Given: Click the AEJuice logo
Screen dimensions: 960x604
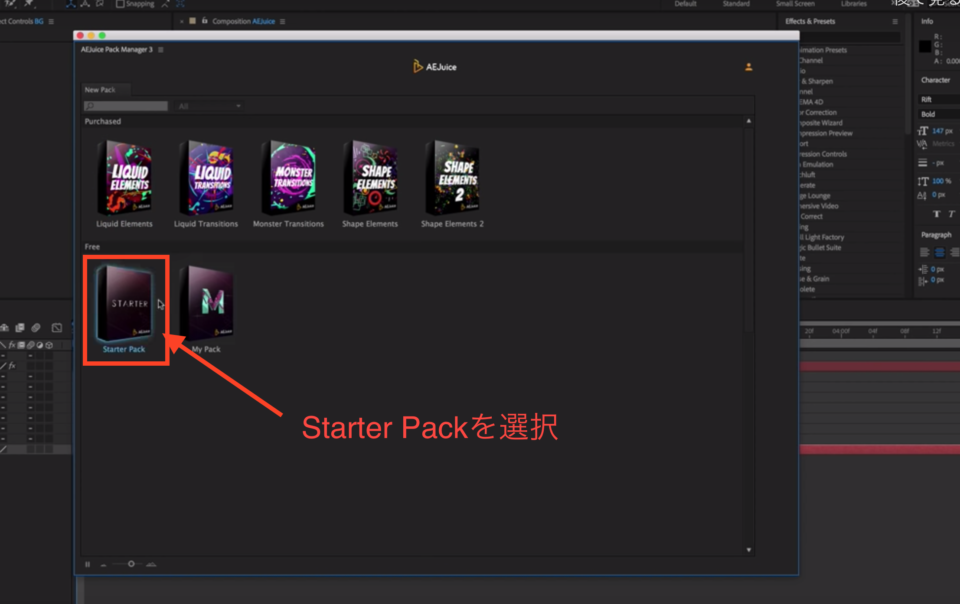Looking at the screenshot, I should (435, 67).
